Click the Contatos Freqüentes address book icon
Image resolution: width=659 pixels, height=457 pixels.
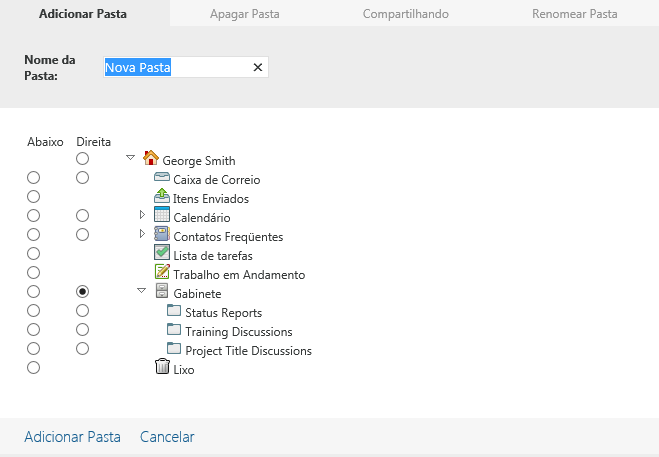coord(162,234)
